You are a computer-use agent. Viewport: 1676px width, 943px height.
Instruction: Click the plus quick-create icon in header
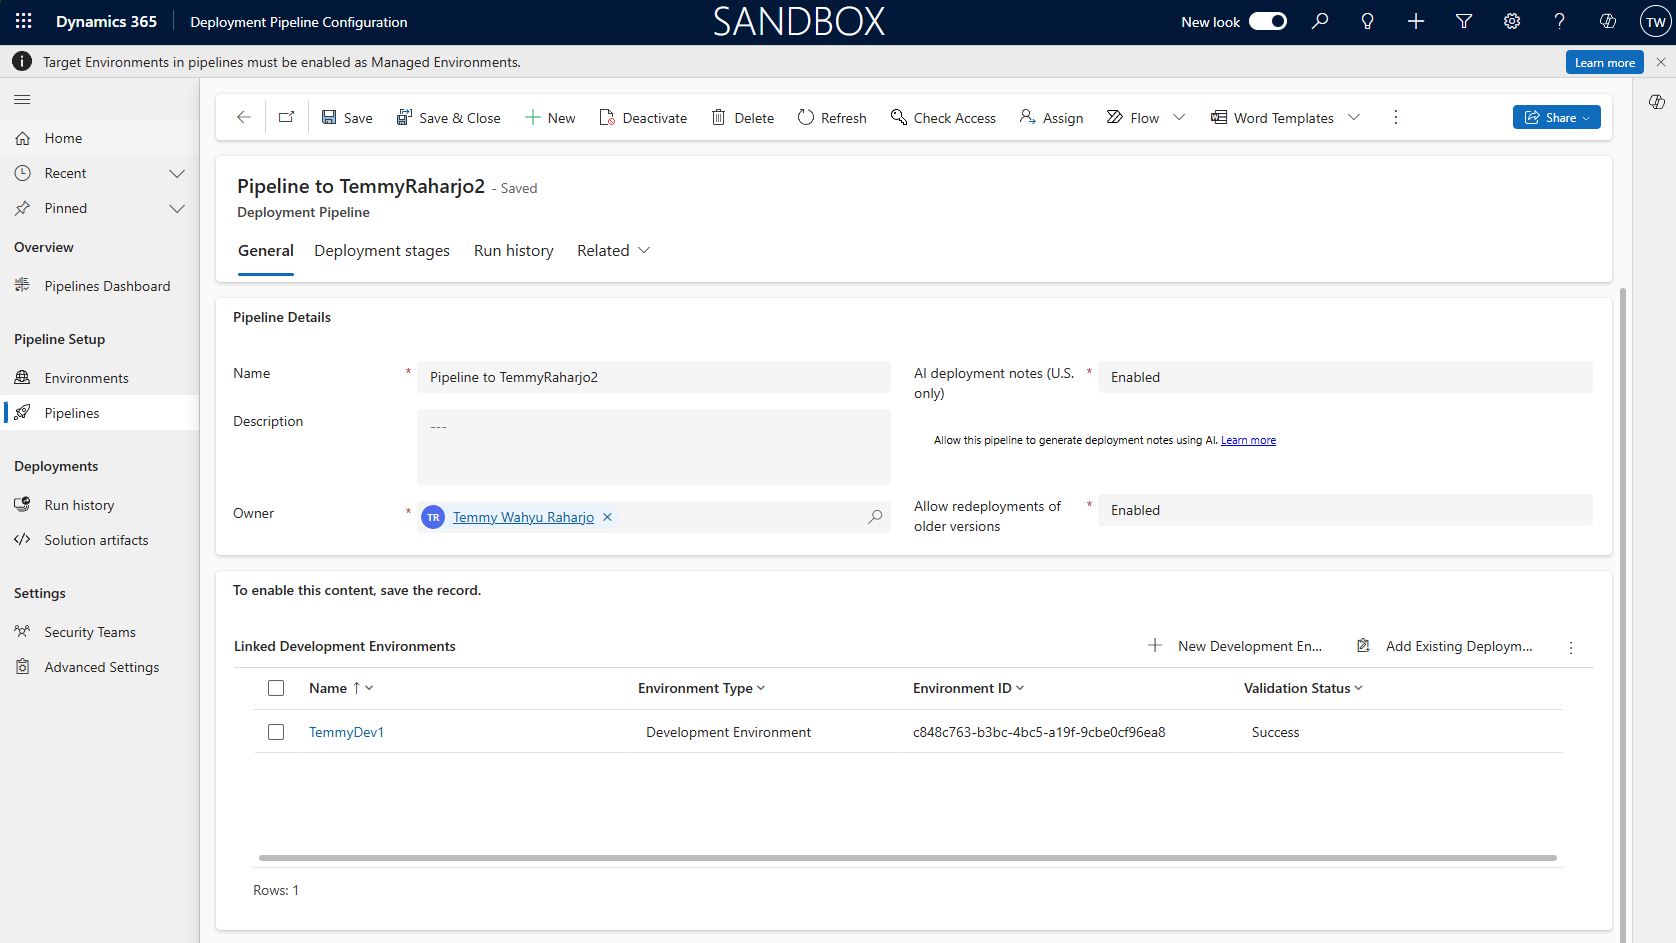(x=1416, y=21)
